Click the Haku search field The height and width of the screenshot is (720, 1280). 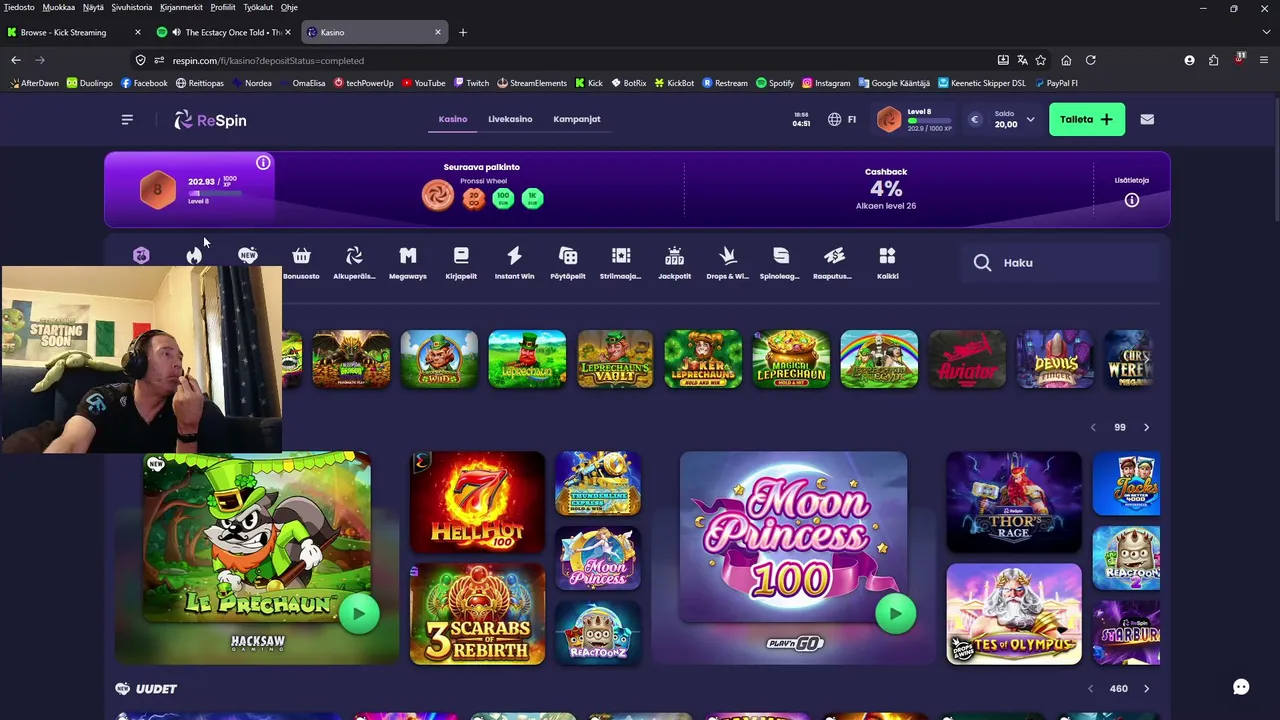[1060, 262]
